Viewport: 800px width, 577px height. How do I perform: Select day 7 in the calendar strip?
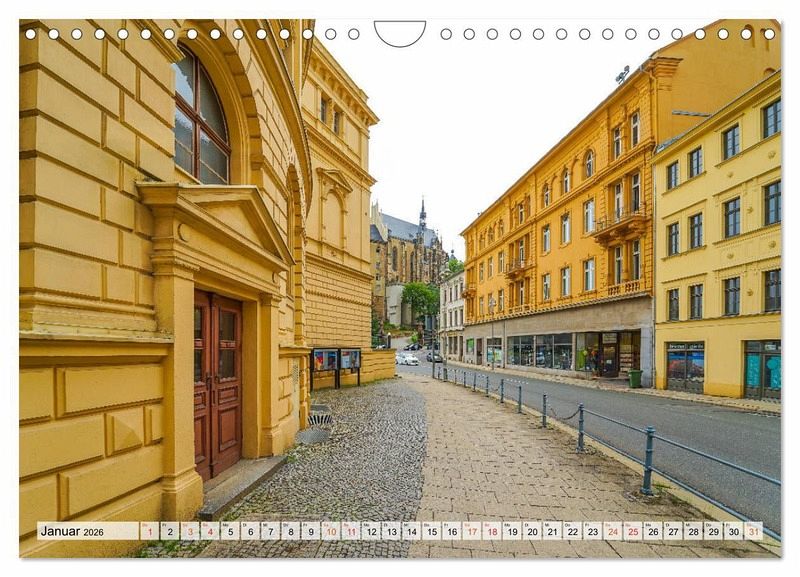click(x=270, y=531)
